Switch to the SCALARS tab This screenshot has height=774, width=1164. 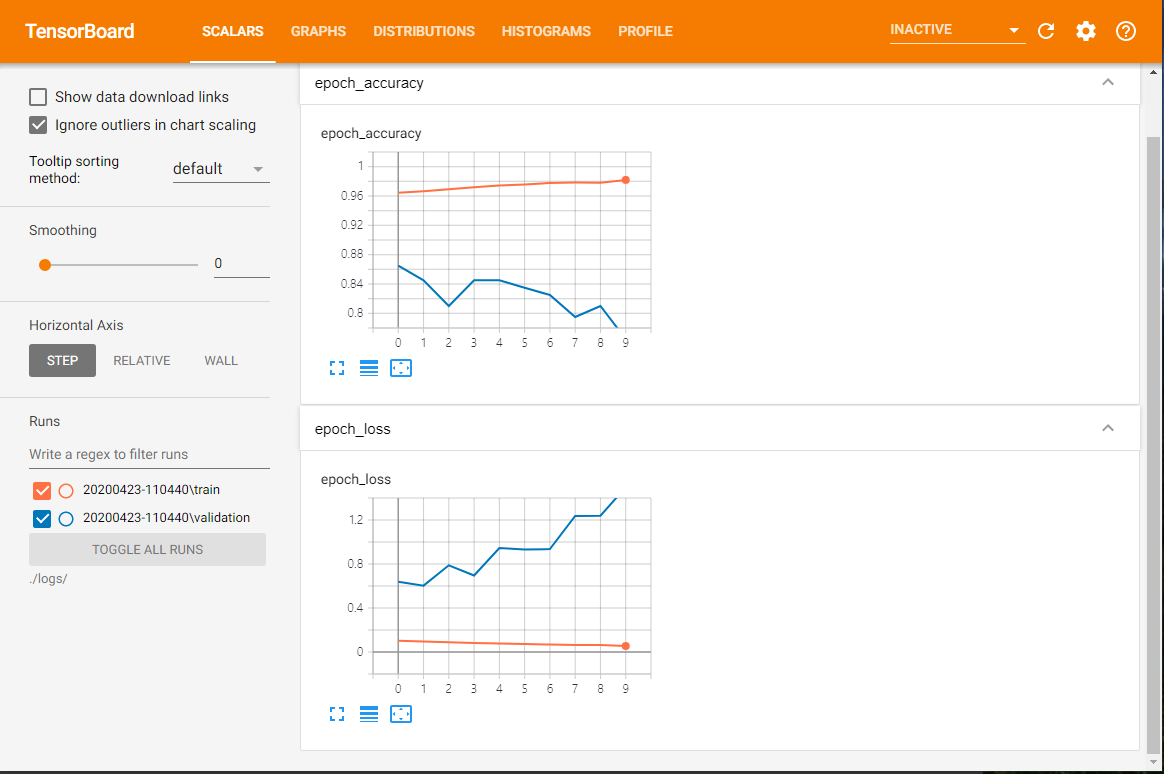(232, 31)
